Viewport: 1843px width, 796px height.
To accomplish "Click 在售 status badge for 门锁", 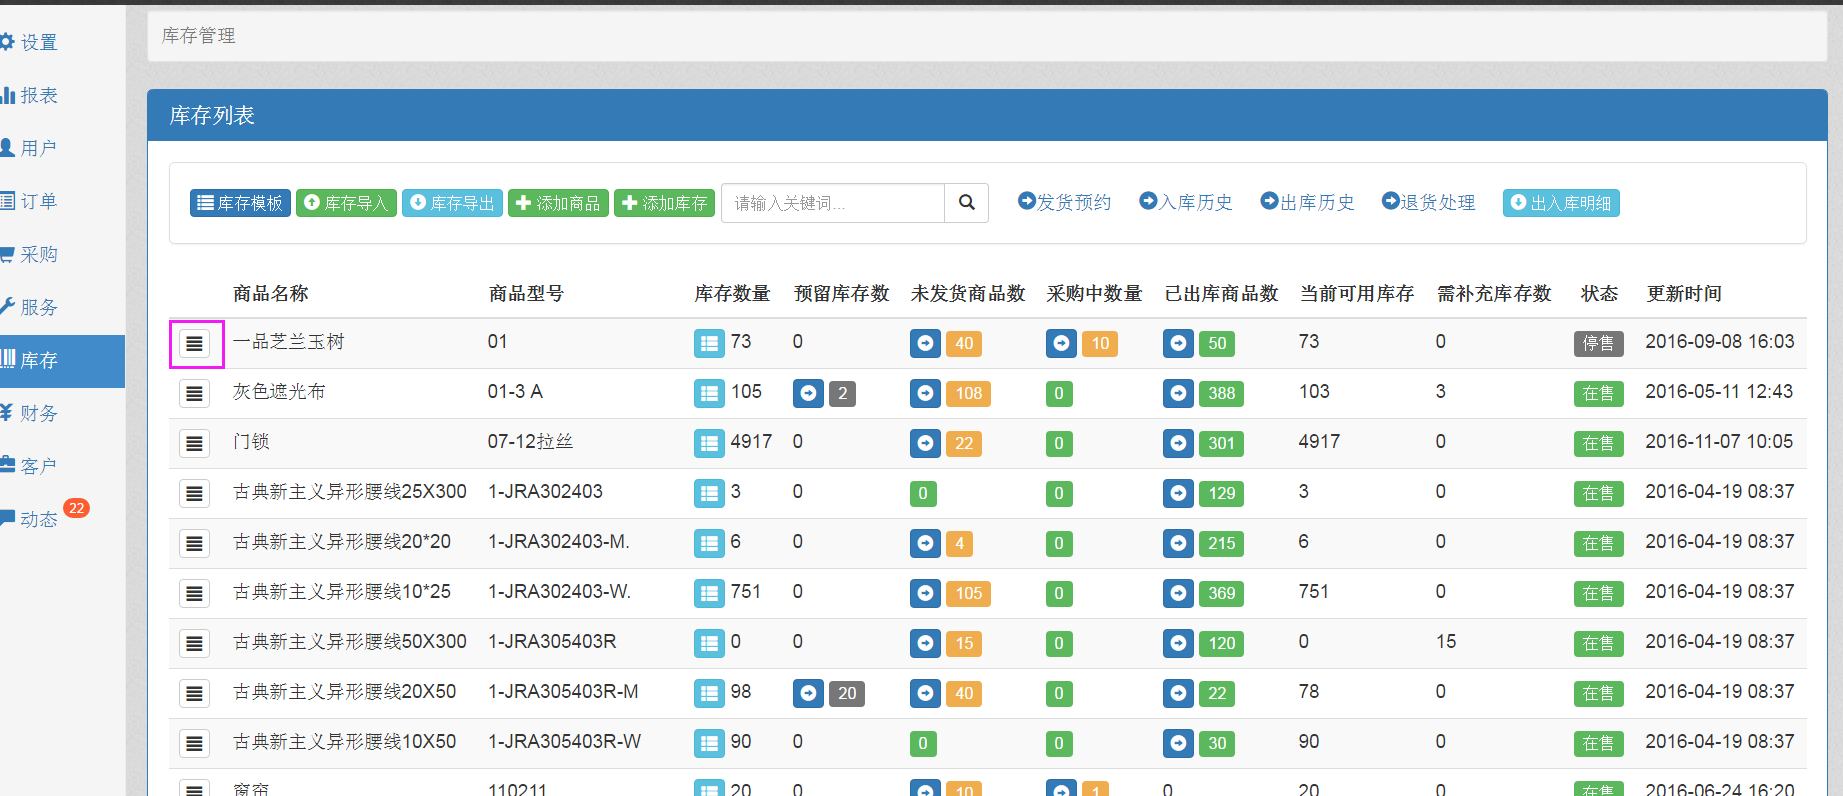I will pos(1598,444).
